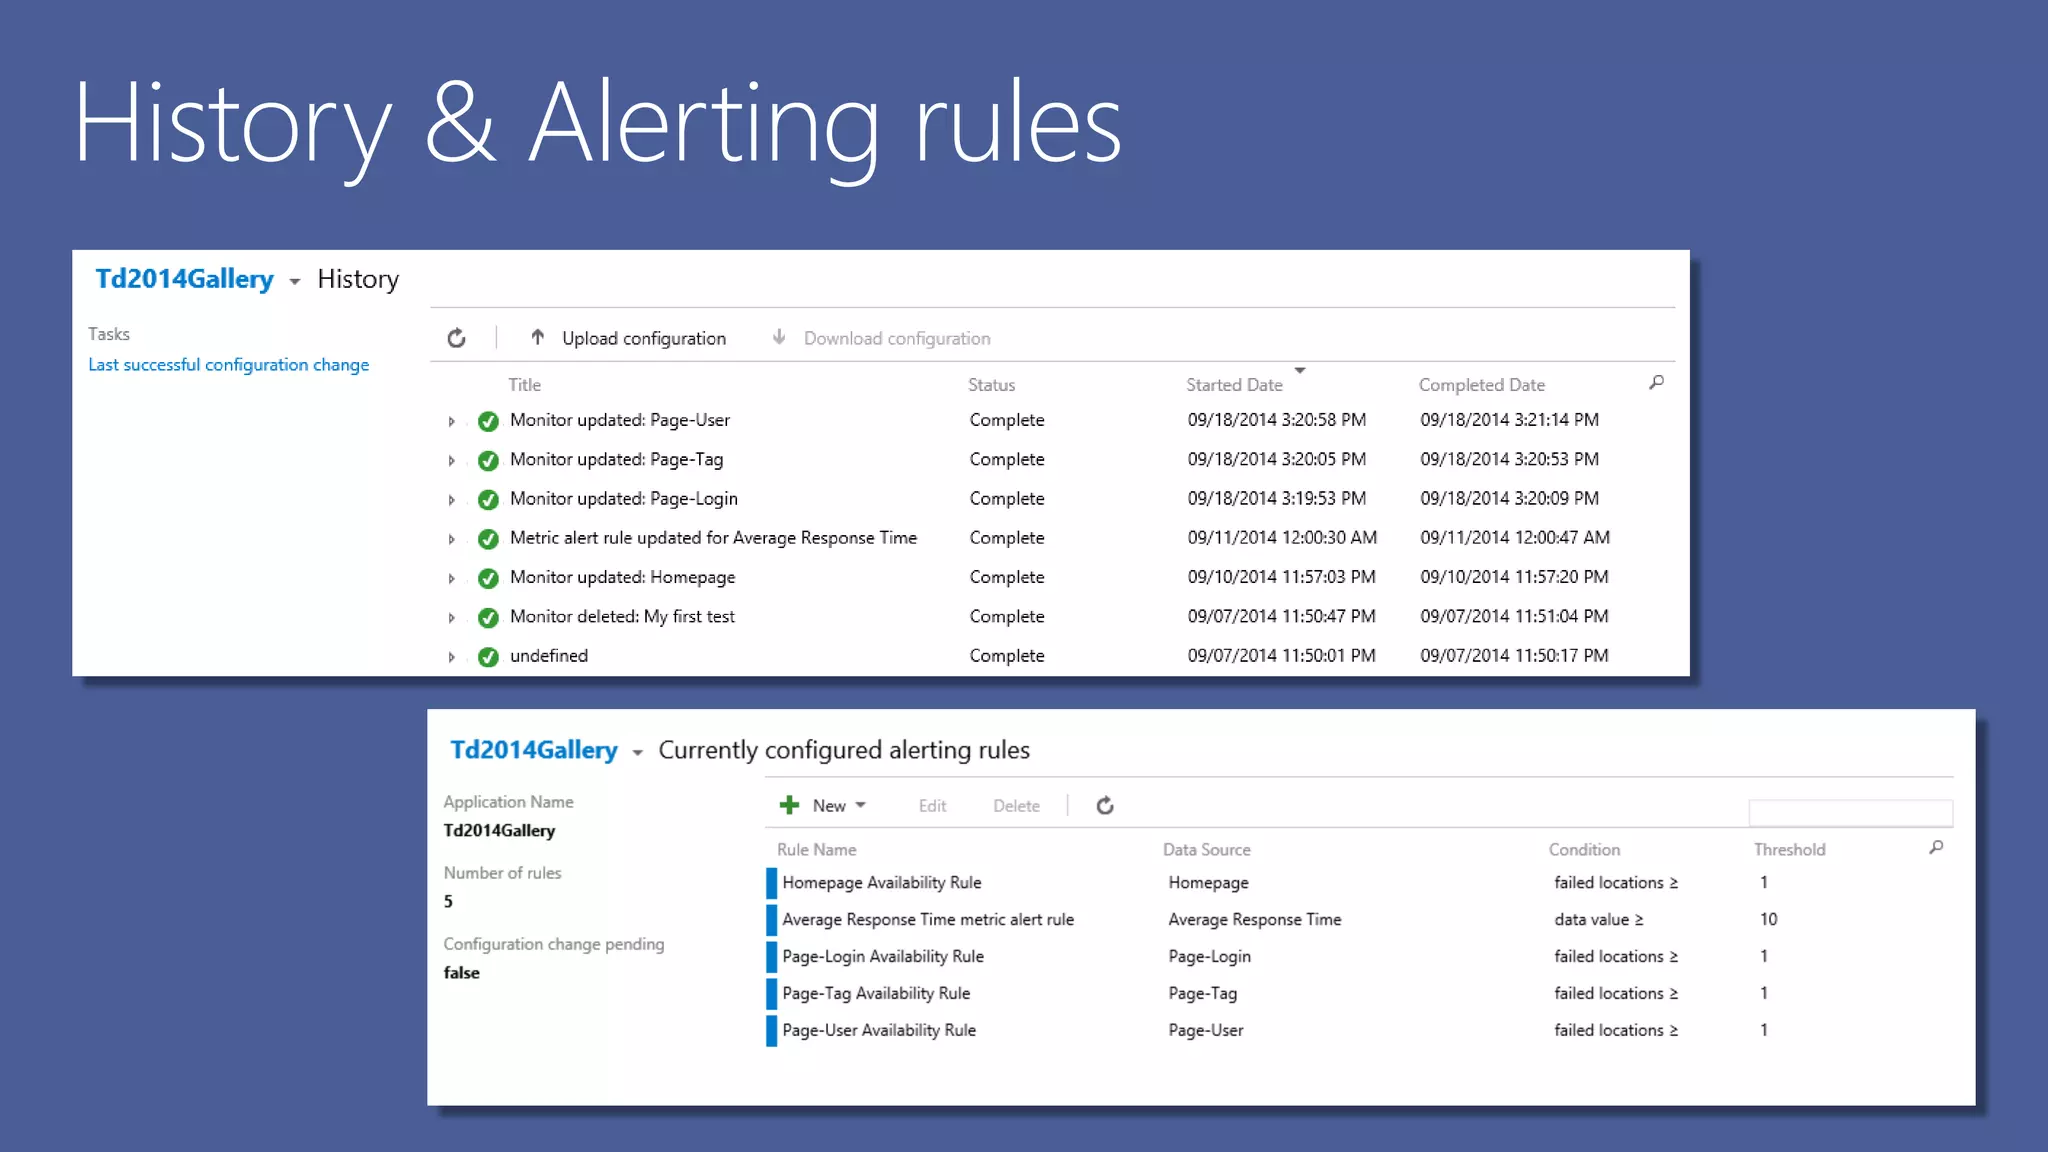Sort rules by Rule Name column
Image resolution: width=2048 pixels, height=1152 pixels.
point(816,850)
